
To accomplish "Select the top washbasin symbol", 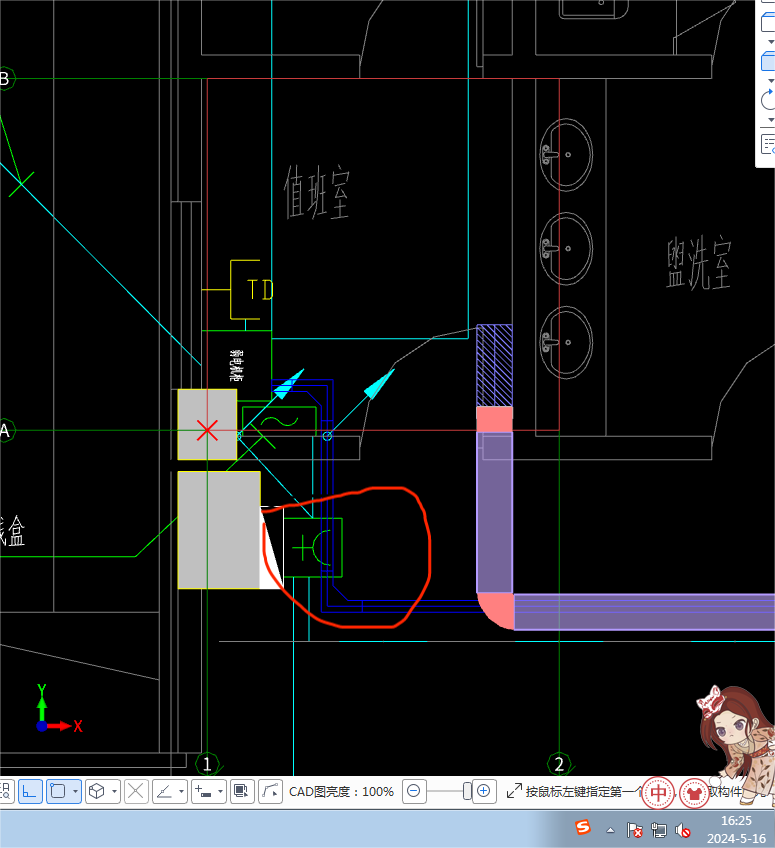I will click(566, 155).
